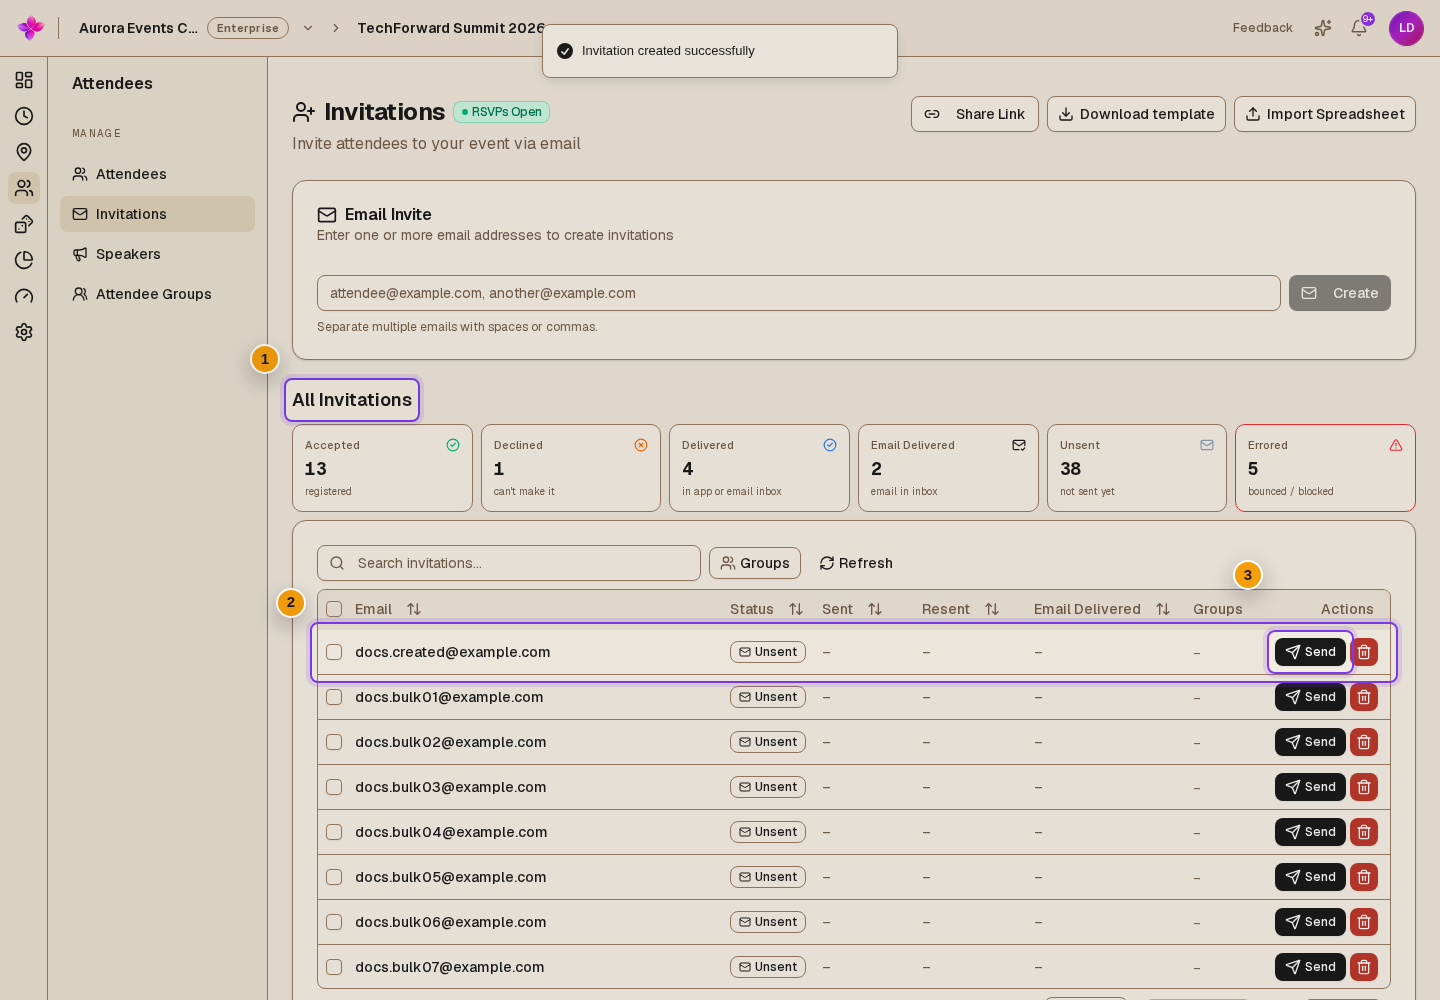Delete the docs.bulk01@example.com invitation

click(x=1364, y=697)
